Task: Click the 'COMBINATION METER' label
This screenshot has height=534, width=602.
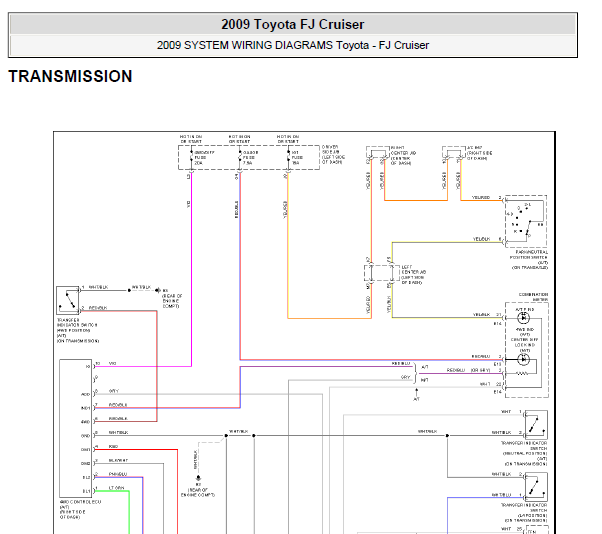Action: click(x=533, y=297)
